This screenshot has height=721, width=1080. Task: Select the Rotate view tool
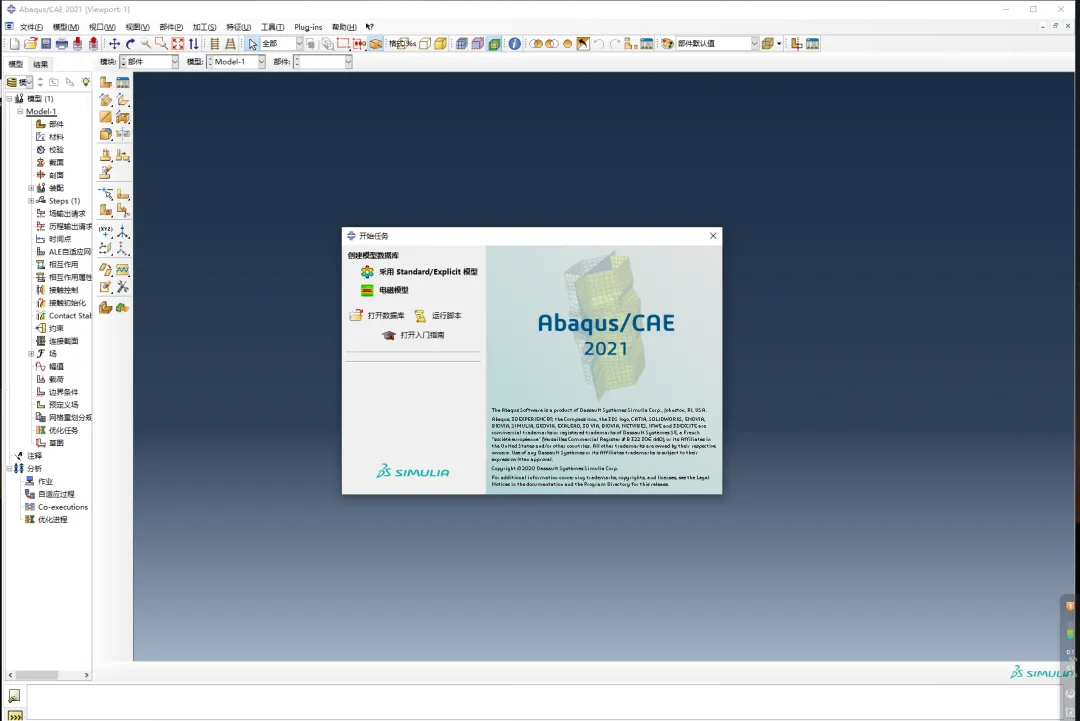130,44
